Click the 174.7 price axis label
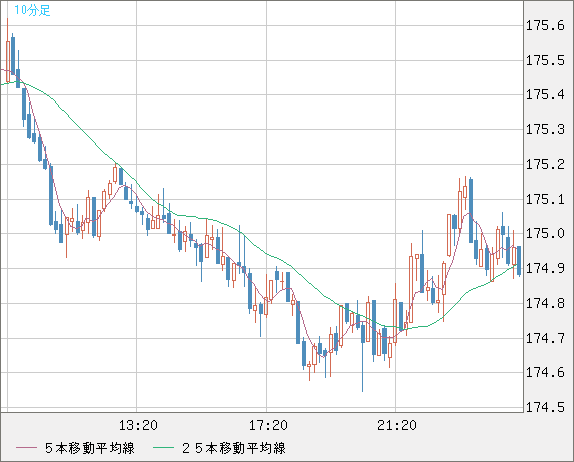 tap(545, 338)
